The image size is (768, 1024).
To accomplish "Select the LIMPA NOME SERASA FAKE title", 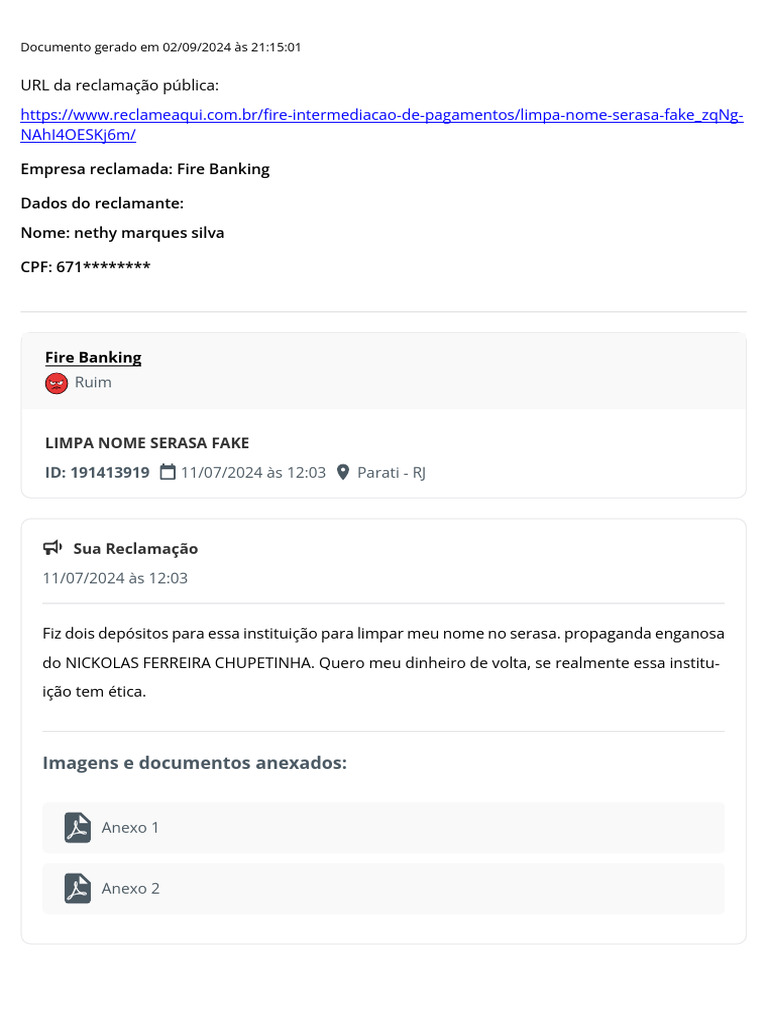I will point(147,443).
